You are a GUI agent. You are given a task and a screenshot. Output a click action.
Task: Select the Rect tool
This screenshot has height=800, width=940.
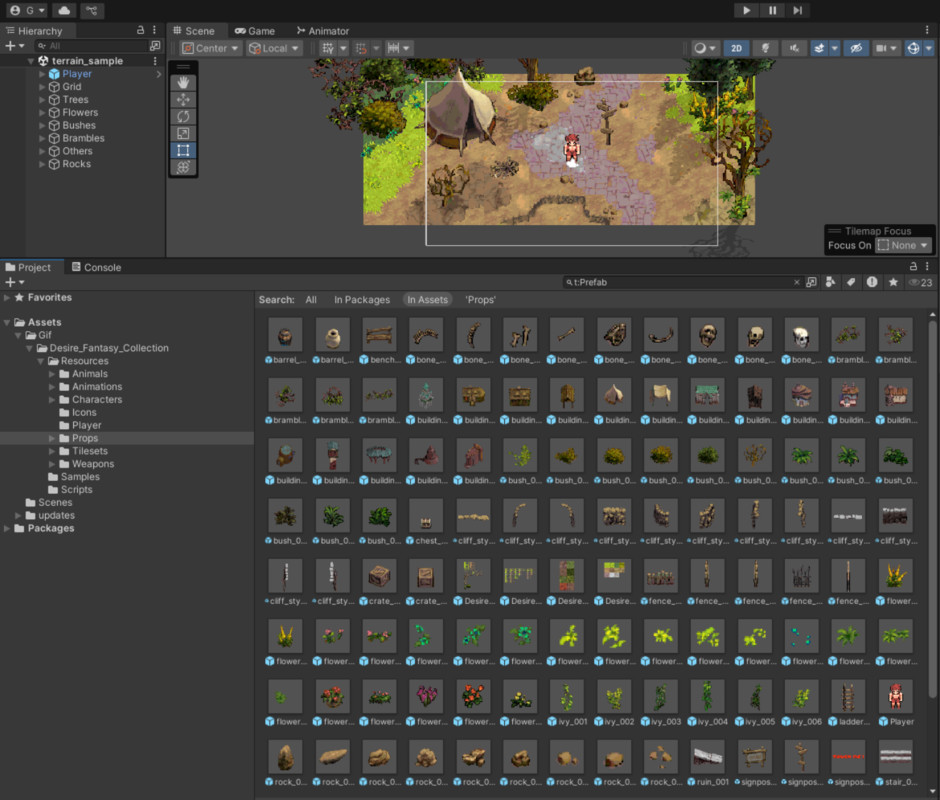pyautogui.click(x=183, y=150)
